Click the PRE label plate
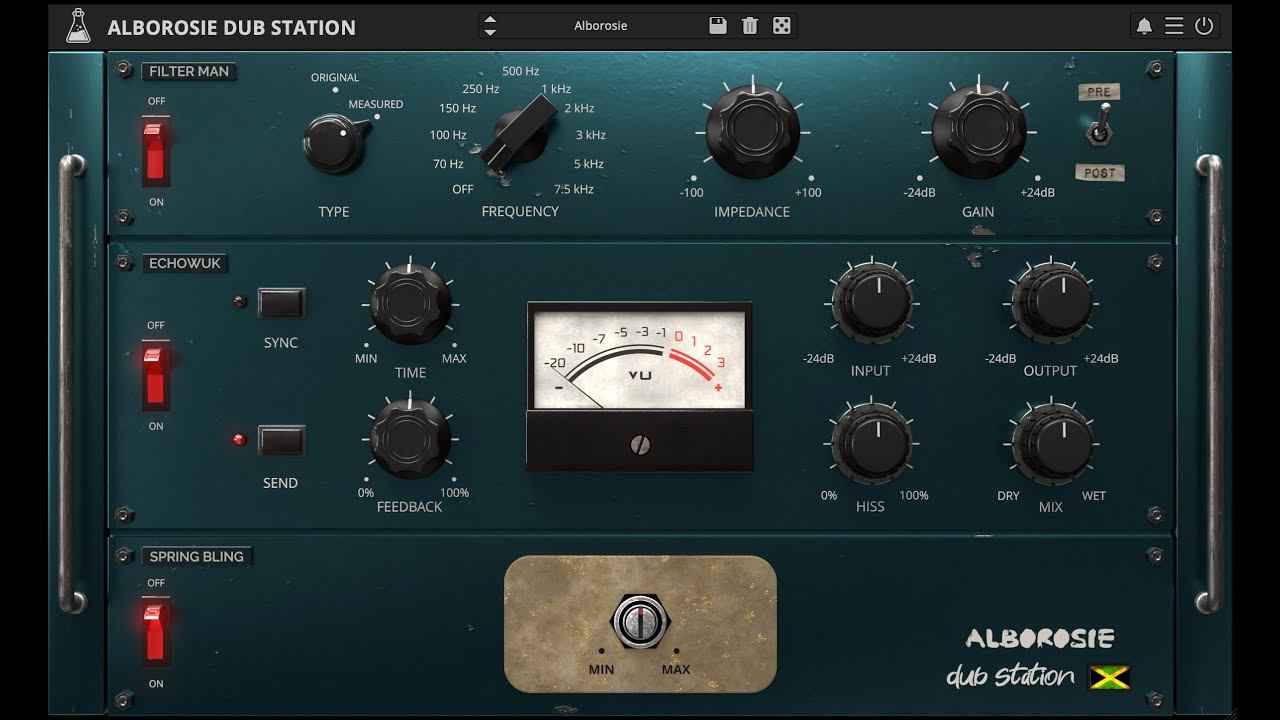 point(1099,92)
